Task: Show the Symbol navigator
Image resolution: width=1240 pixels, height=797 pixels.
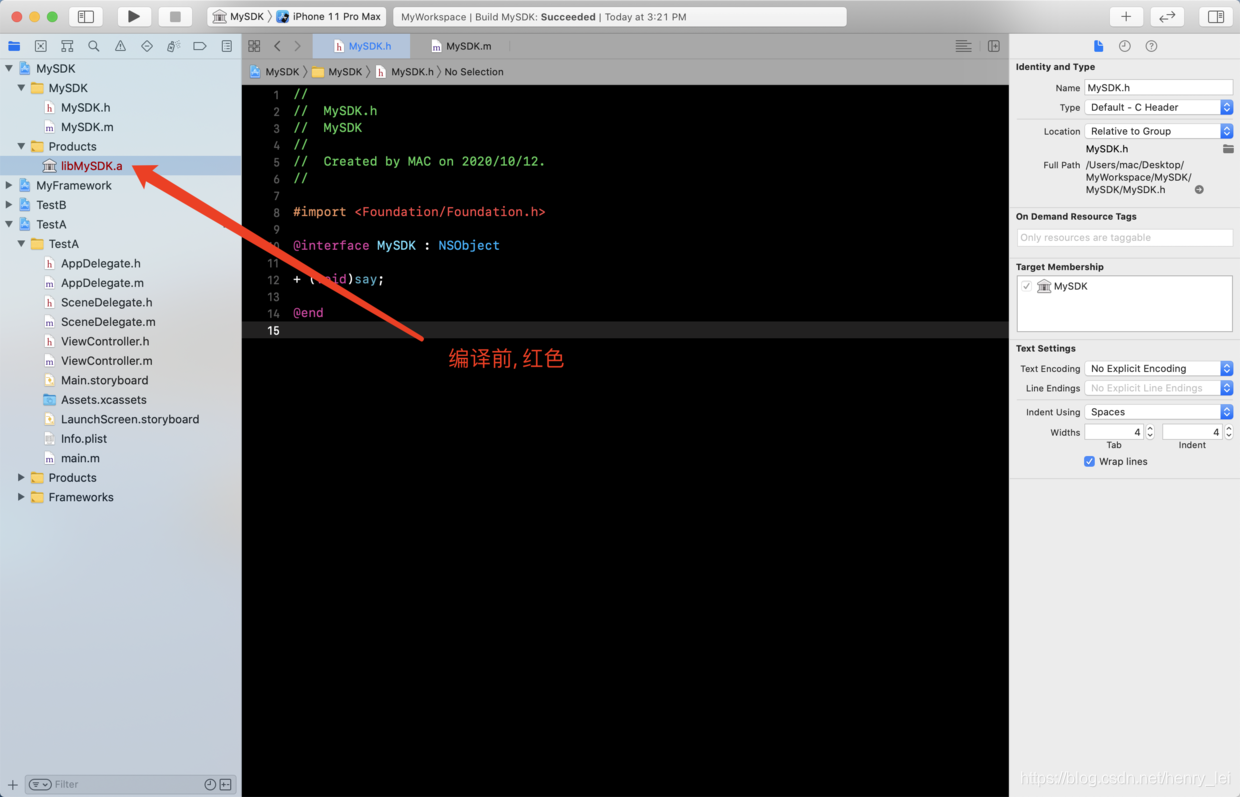Action: pyautogui.click(x=67, y=46)
